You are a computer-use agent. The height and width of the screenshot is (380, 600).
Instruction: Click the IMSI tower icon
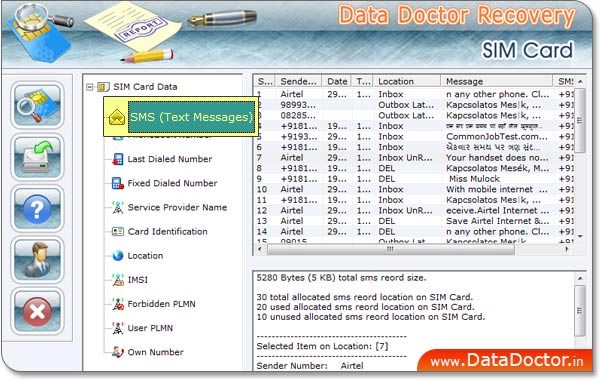[x=118, y=280]
